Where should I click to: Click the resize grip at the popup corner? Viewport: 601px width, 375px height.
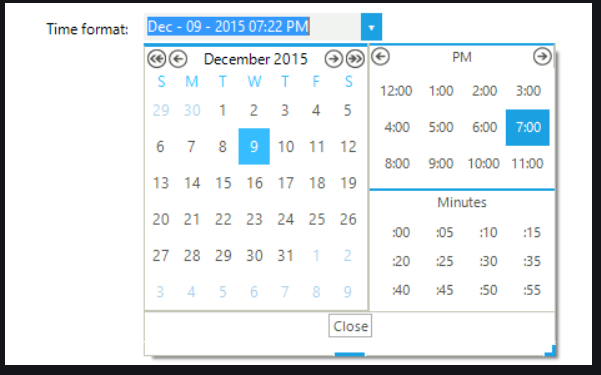(x=550, y=351)
